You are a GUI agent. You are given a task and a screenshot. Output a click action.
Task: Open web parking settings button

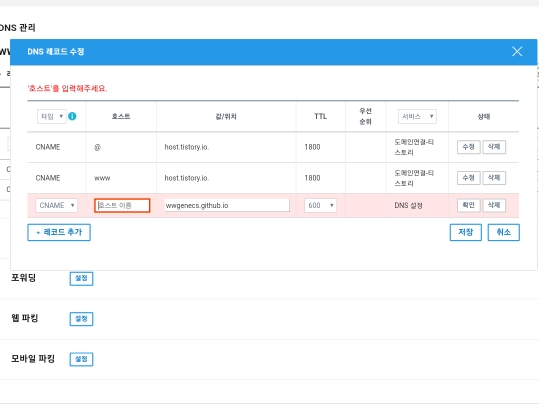[81, 319]
